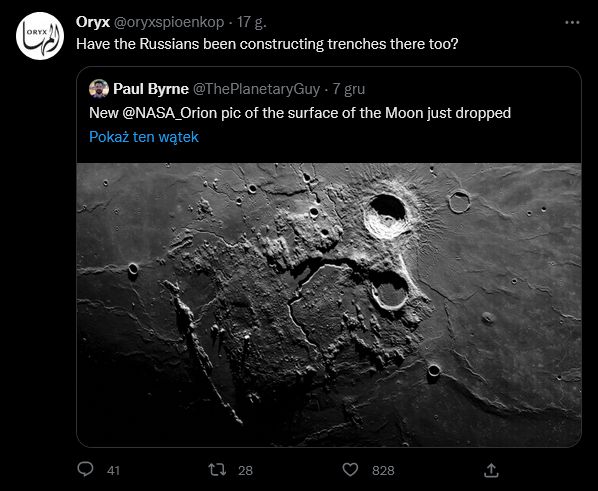598x491 pixels.
Task: Open the Moon surface photo
Action: coord(329,304)
